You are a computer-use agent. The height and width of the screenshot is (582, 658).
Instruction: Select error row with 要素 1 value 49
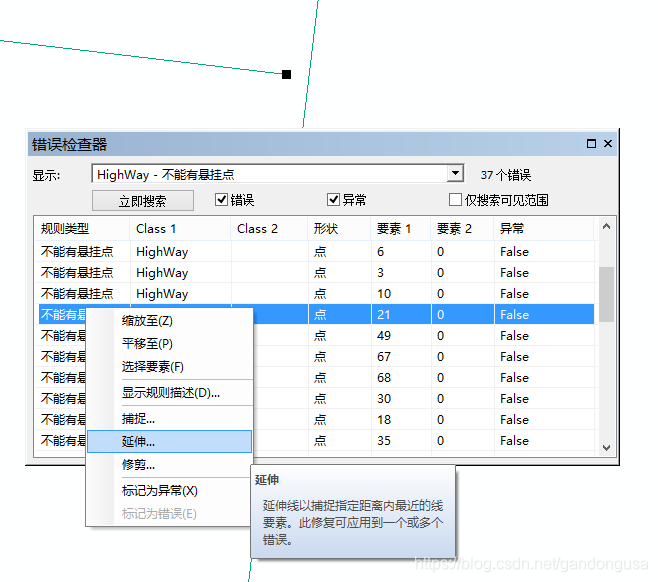click(315, 336)
